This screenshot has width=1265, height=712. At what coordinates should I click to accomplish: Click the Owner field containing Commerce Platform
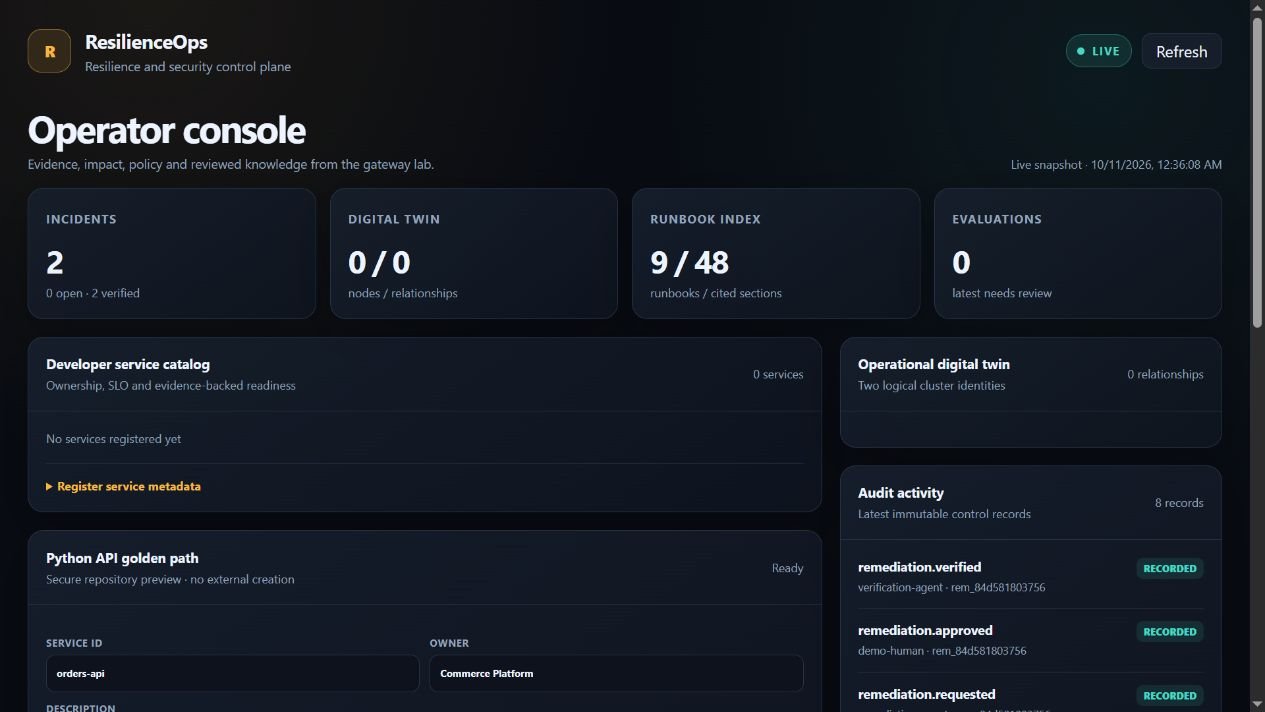click(x=616, y=673)
